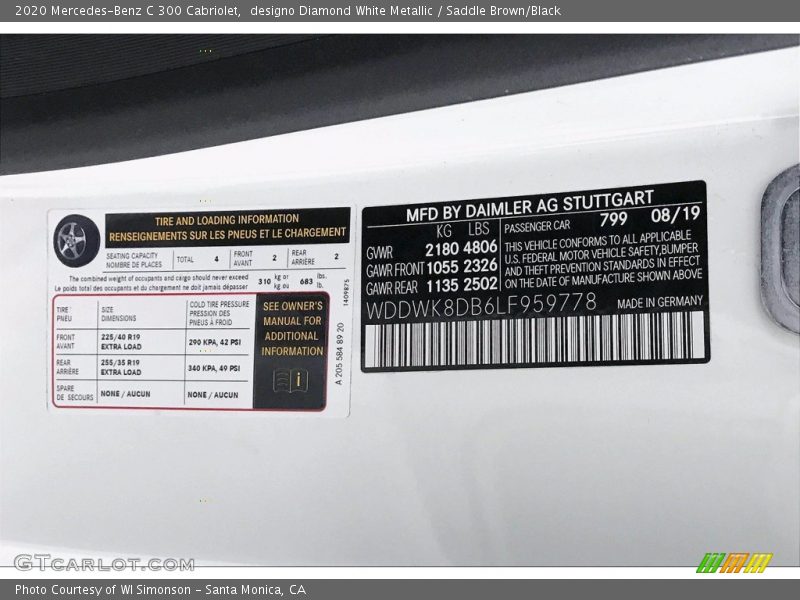Click GAWR front value '2326'
Viewport: 800px width, 600px height.
(x=480, y=266)
